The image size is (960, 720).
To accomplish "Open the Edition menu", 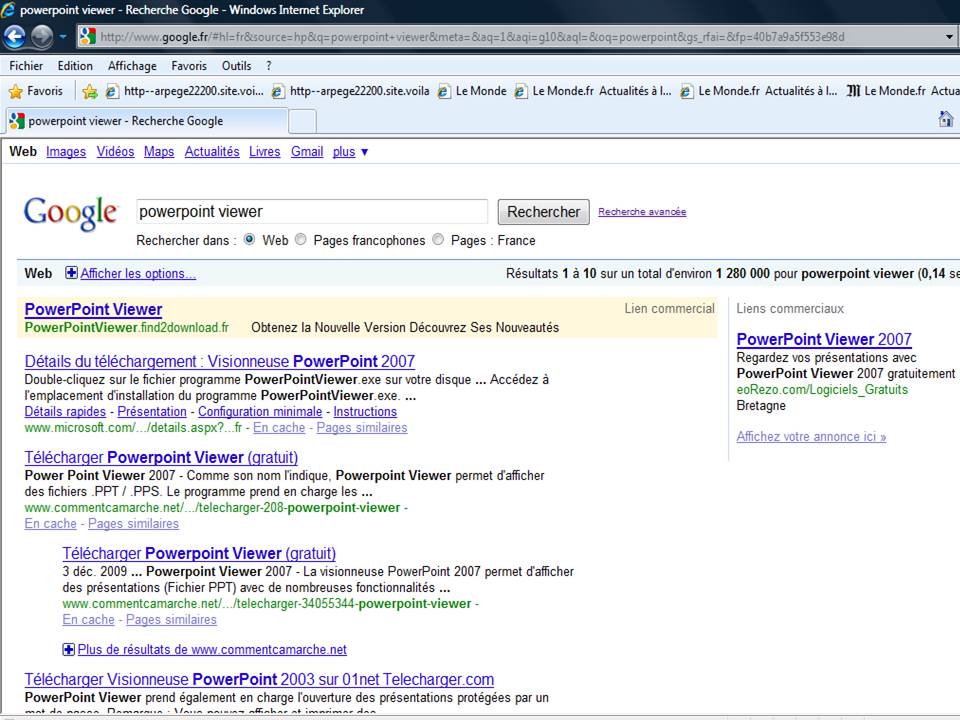I will pyautogui.click(x=75, y=66).
